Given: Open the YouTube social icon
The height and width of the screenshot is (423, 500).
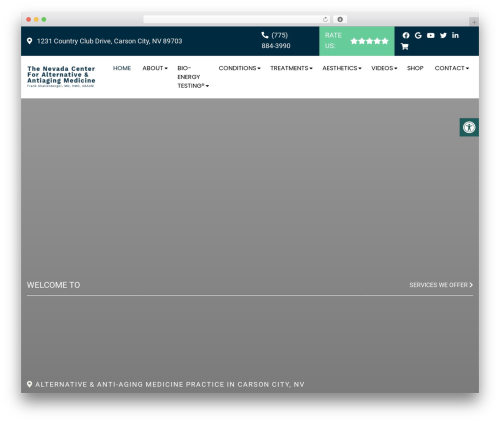Looking at the screenshot, I should pos(431,35).
